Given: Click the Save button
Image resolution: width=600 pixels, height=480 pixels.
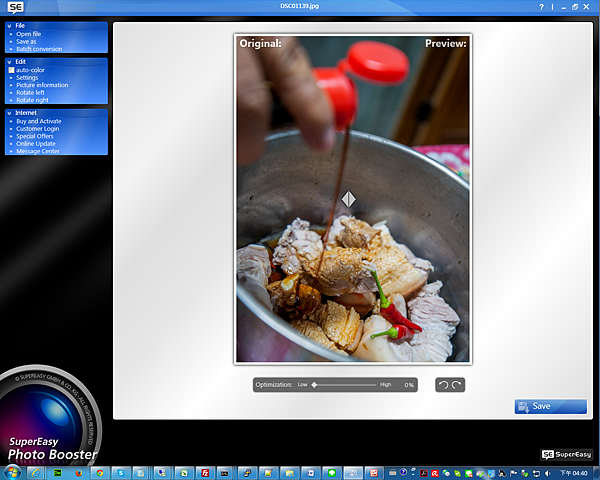Looking at the screenshot, I should [x=550, y=407].
